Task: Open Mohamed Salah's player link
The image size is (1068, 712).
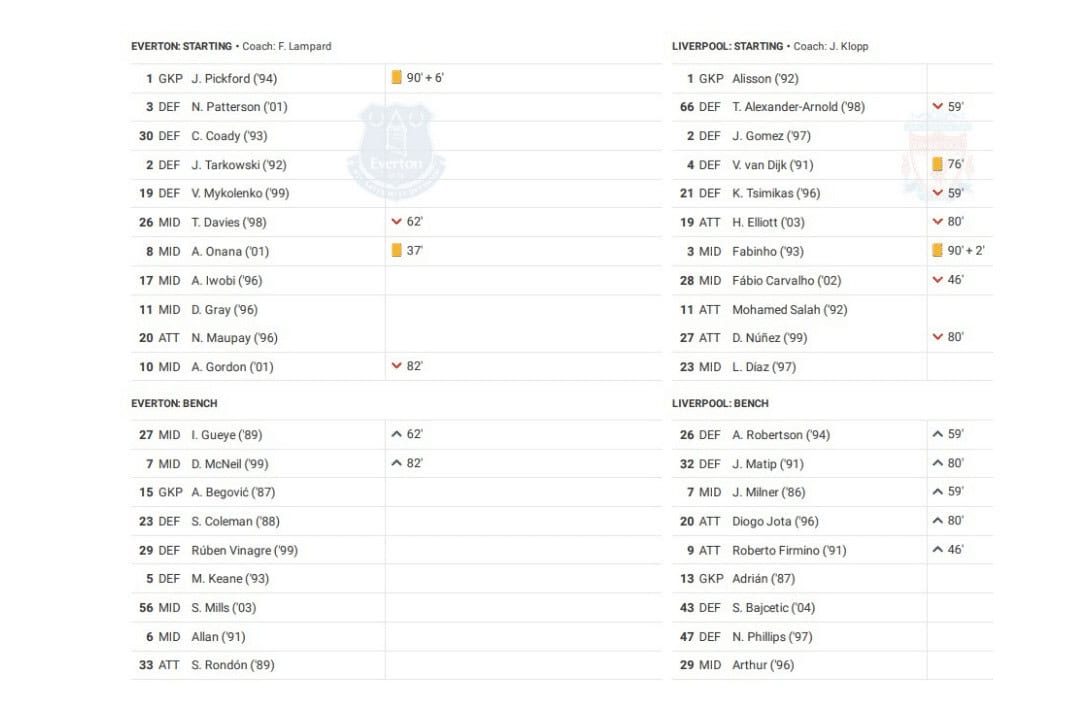Action: pyautogui.click(x=789, y=310)
